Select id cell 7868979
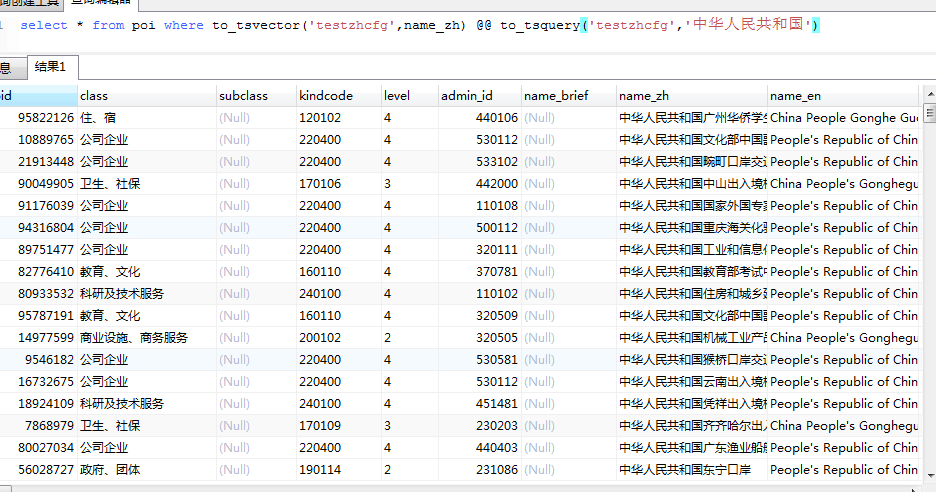 point(38,426)
